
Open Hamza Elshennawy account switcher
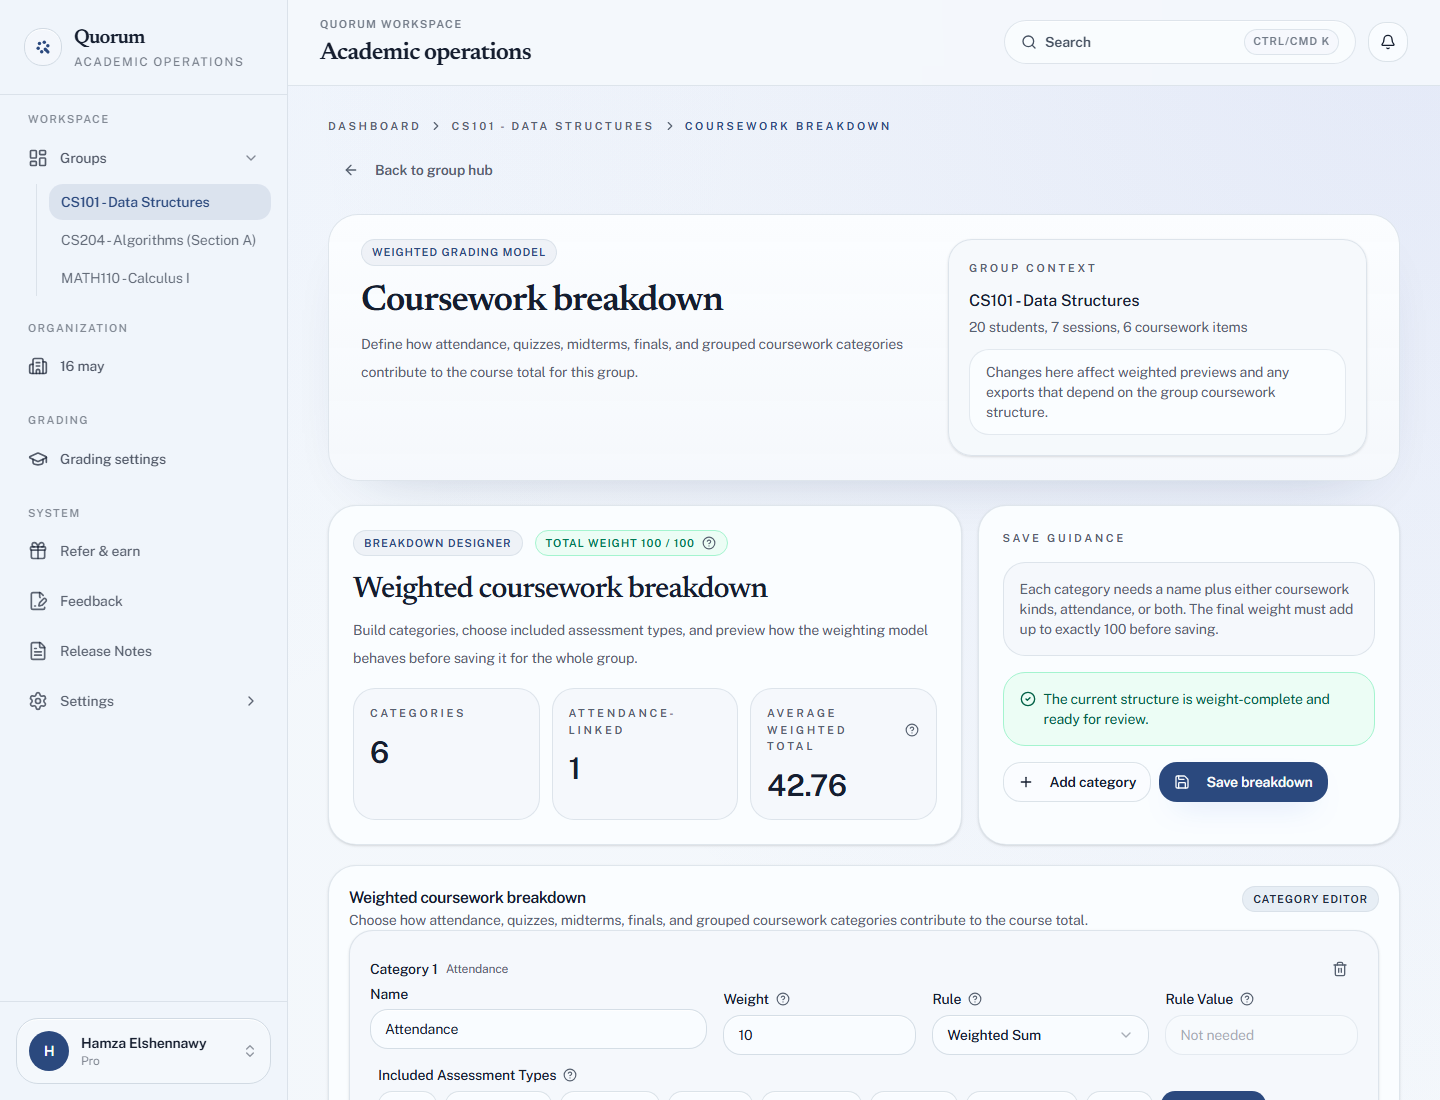point(144,1051)
